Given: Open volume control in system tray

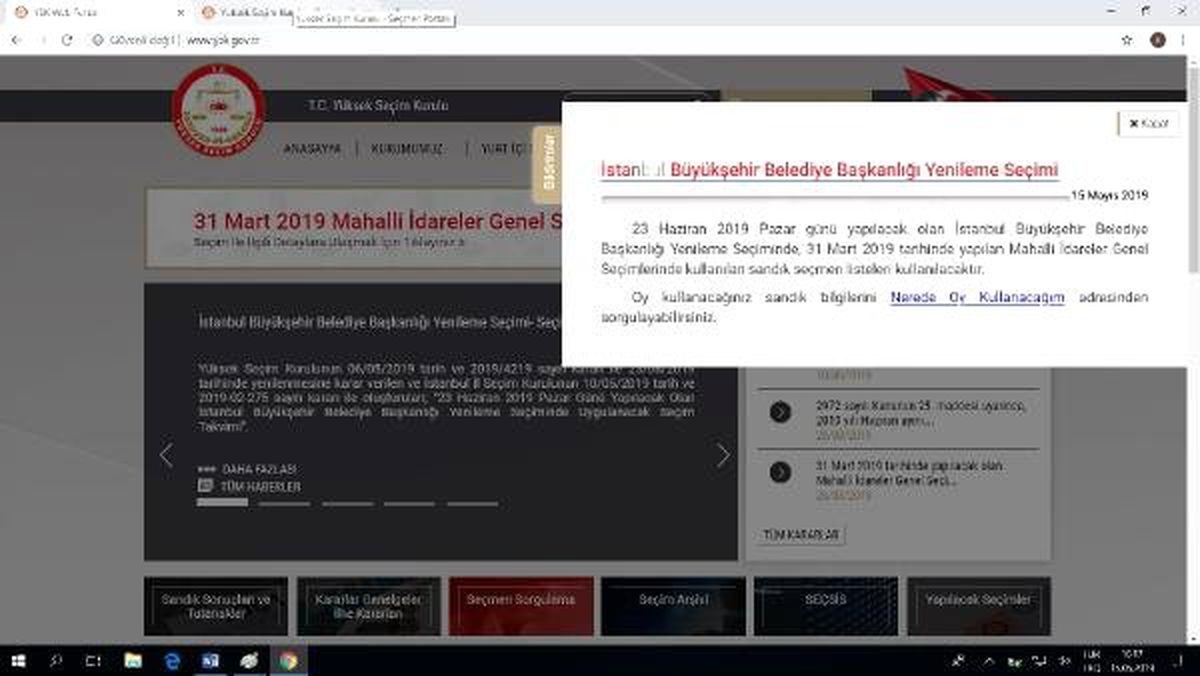Looking at the screenshot, I should [1064, 661].
